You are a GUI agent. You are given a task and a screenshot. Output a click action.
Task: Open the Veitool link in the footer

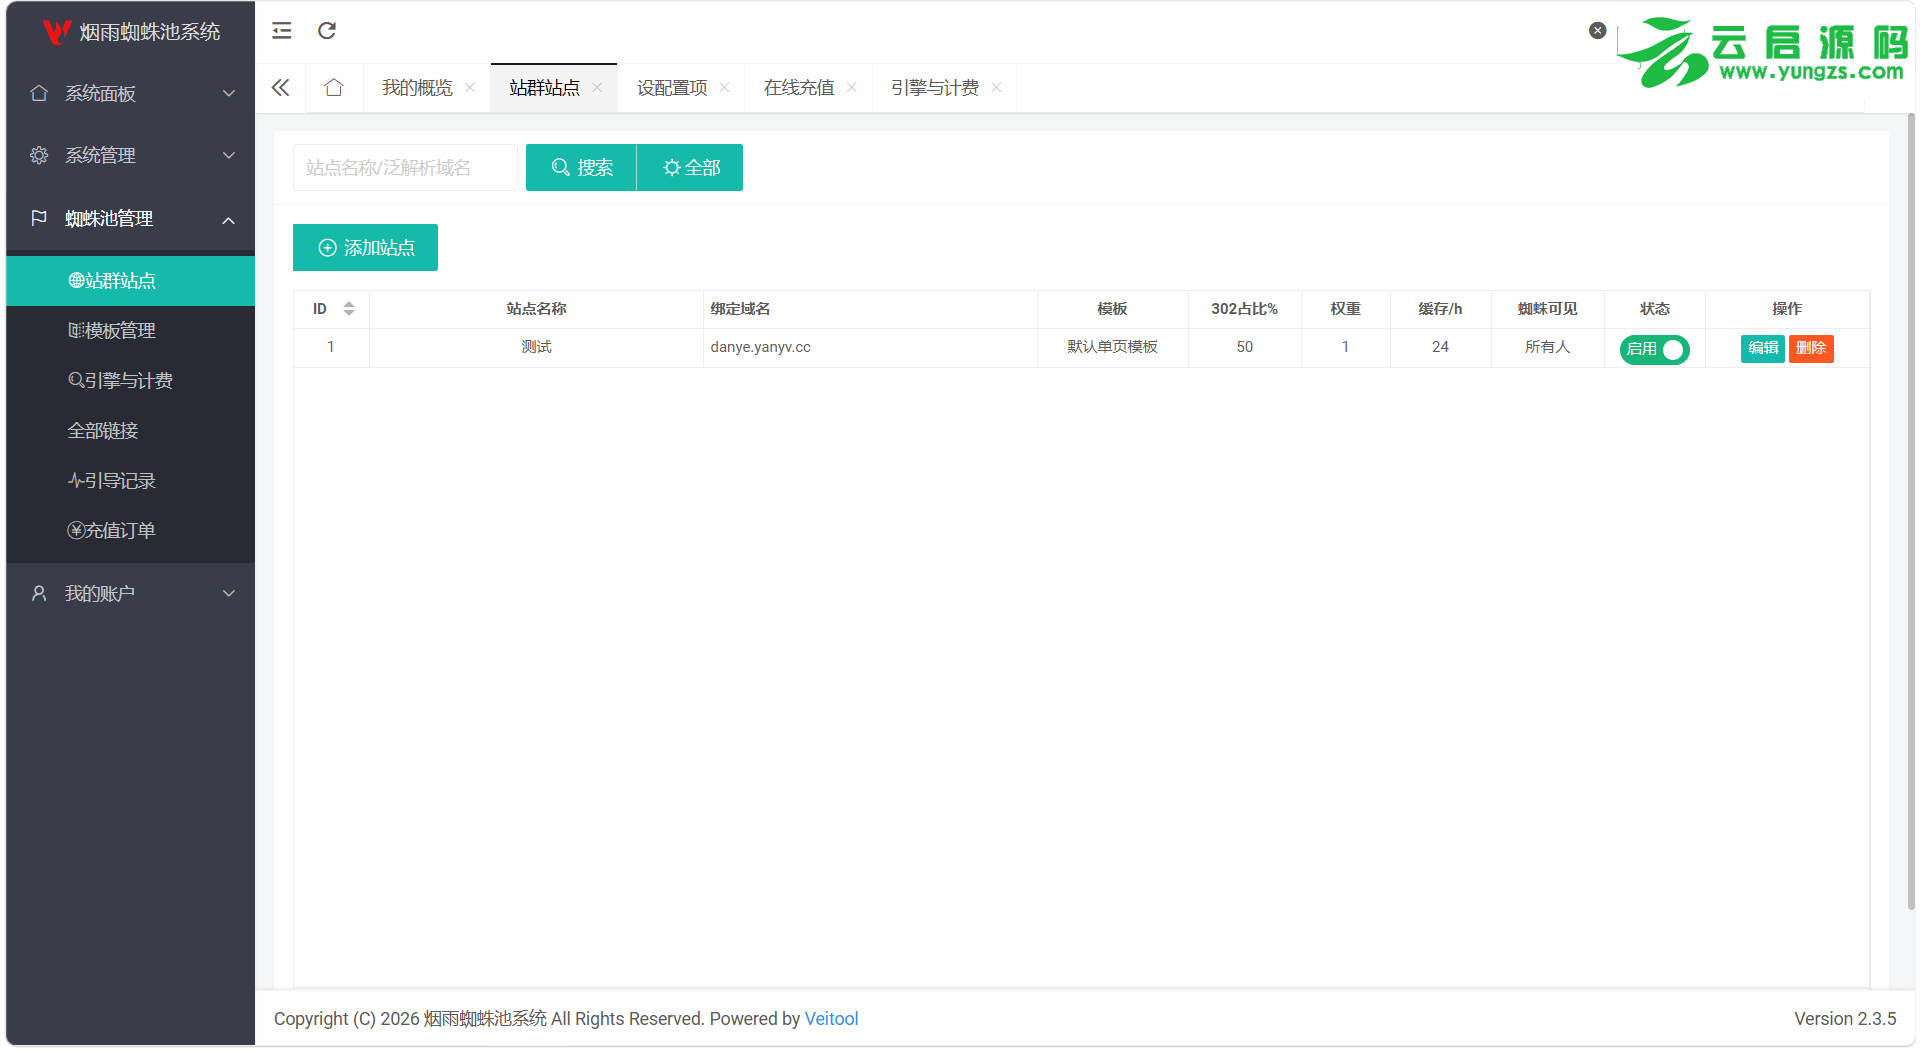831,1018
